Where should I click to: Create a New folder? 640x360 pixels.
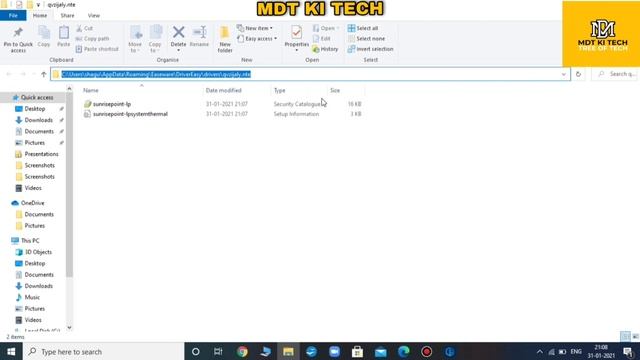(225, 40)
